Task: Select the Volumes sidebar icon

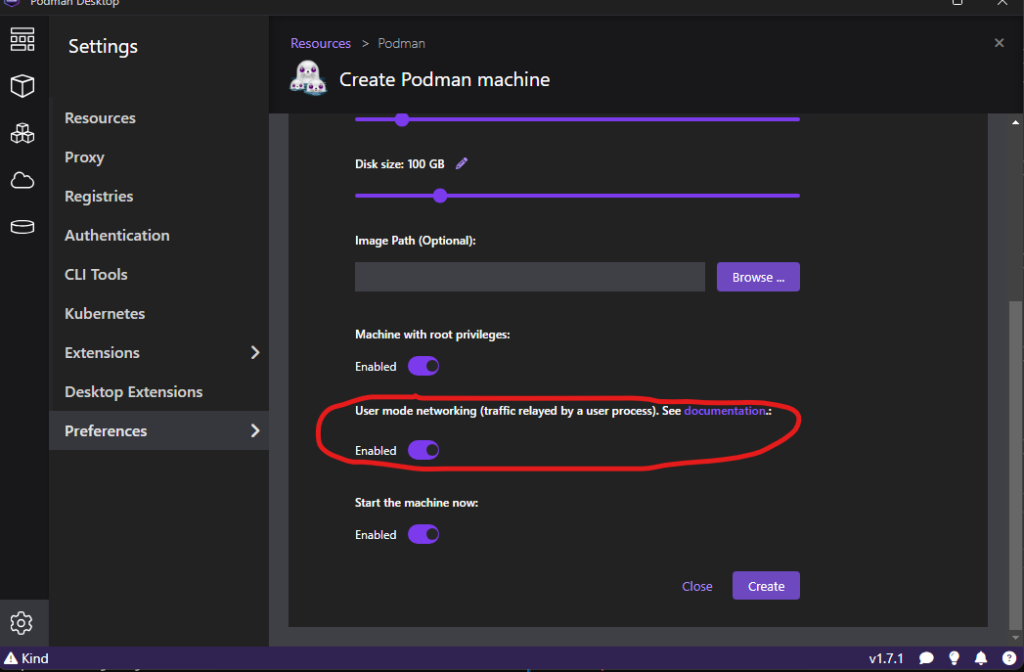Action: [x=23, y=227]
